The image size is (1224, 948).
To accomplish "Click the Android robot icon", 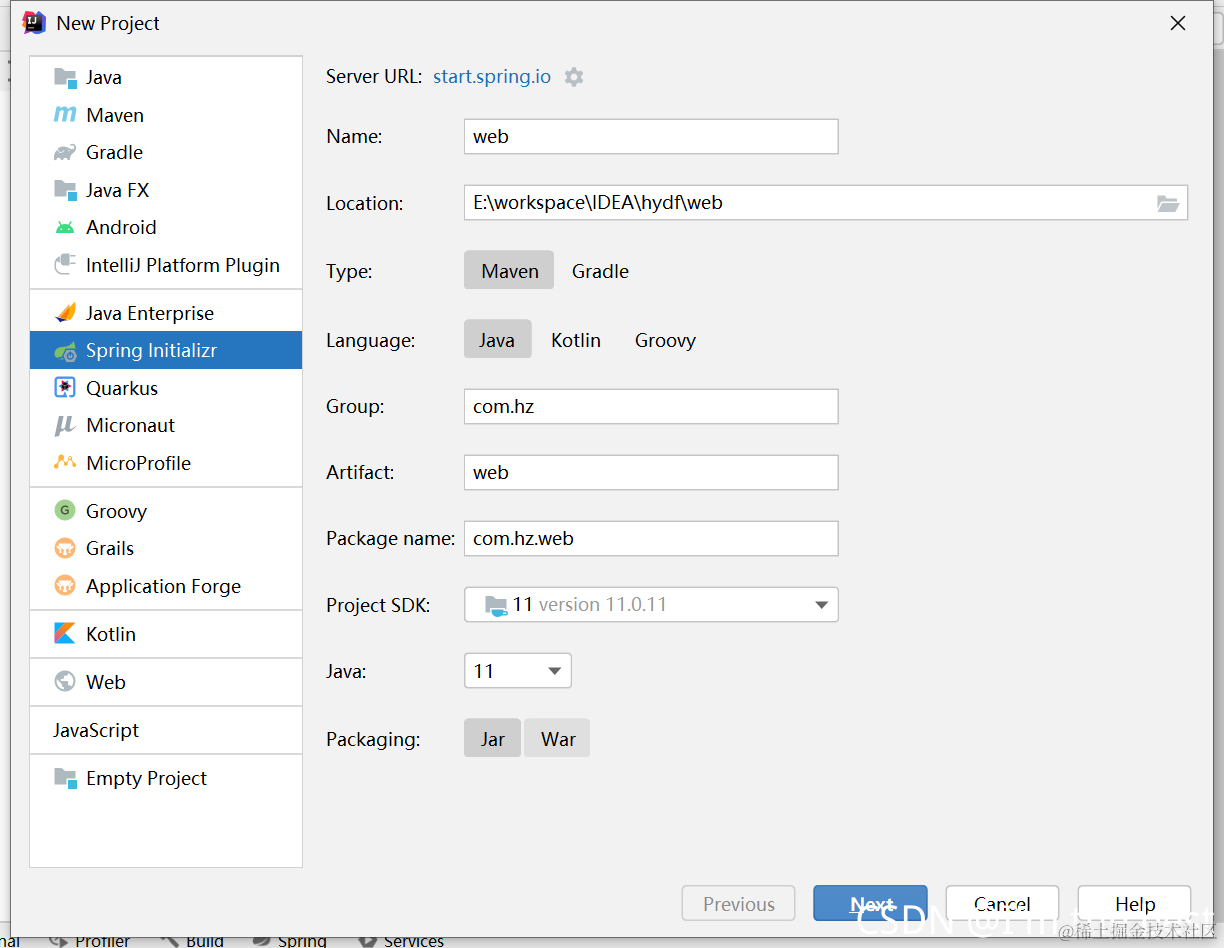I will pos(65,227).
